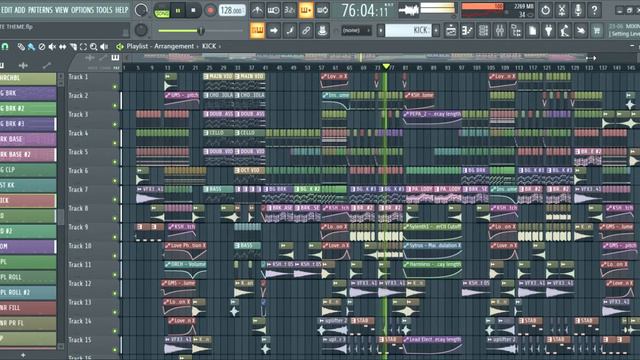Click the stamp-shaped toolbar icon

pos(322,30)
